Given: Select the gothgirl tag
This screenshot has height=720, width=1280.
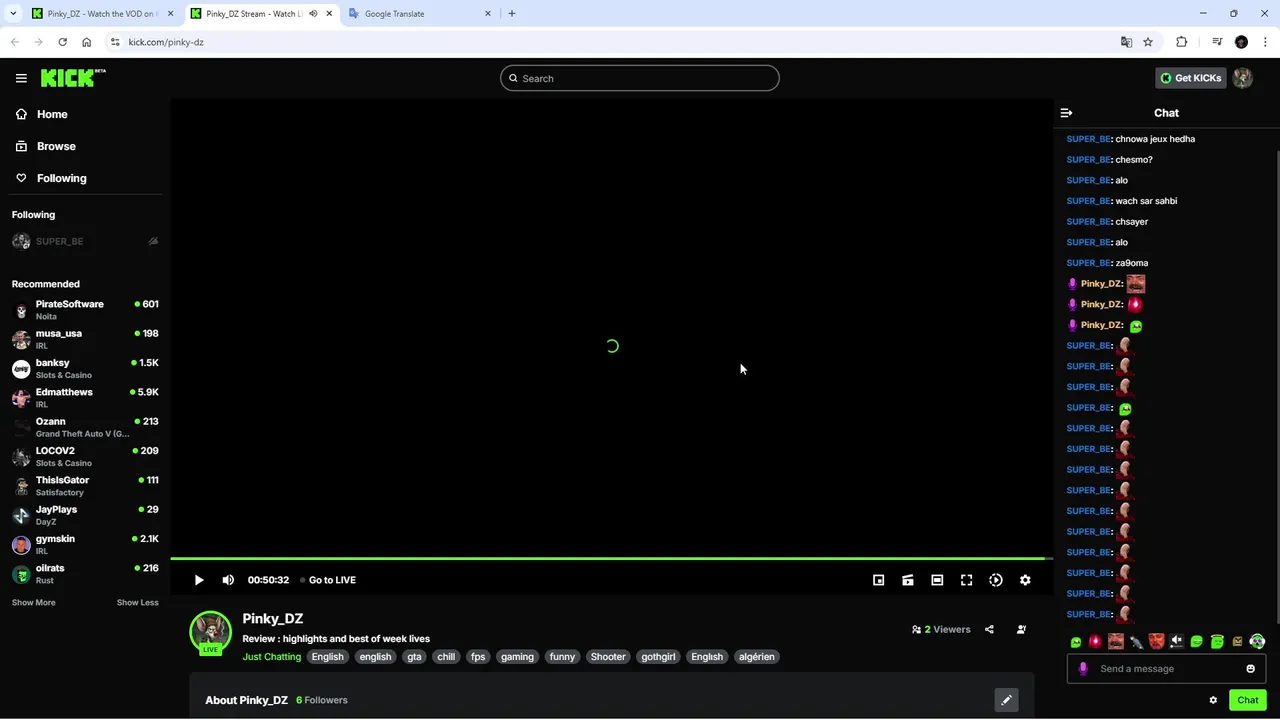Looking at the screenshot, I should [658, 657].
